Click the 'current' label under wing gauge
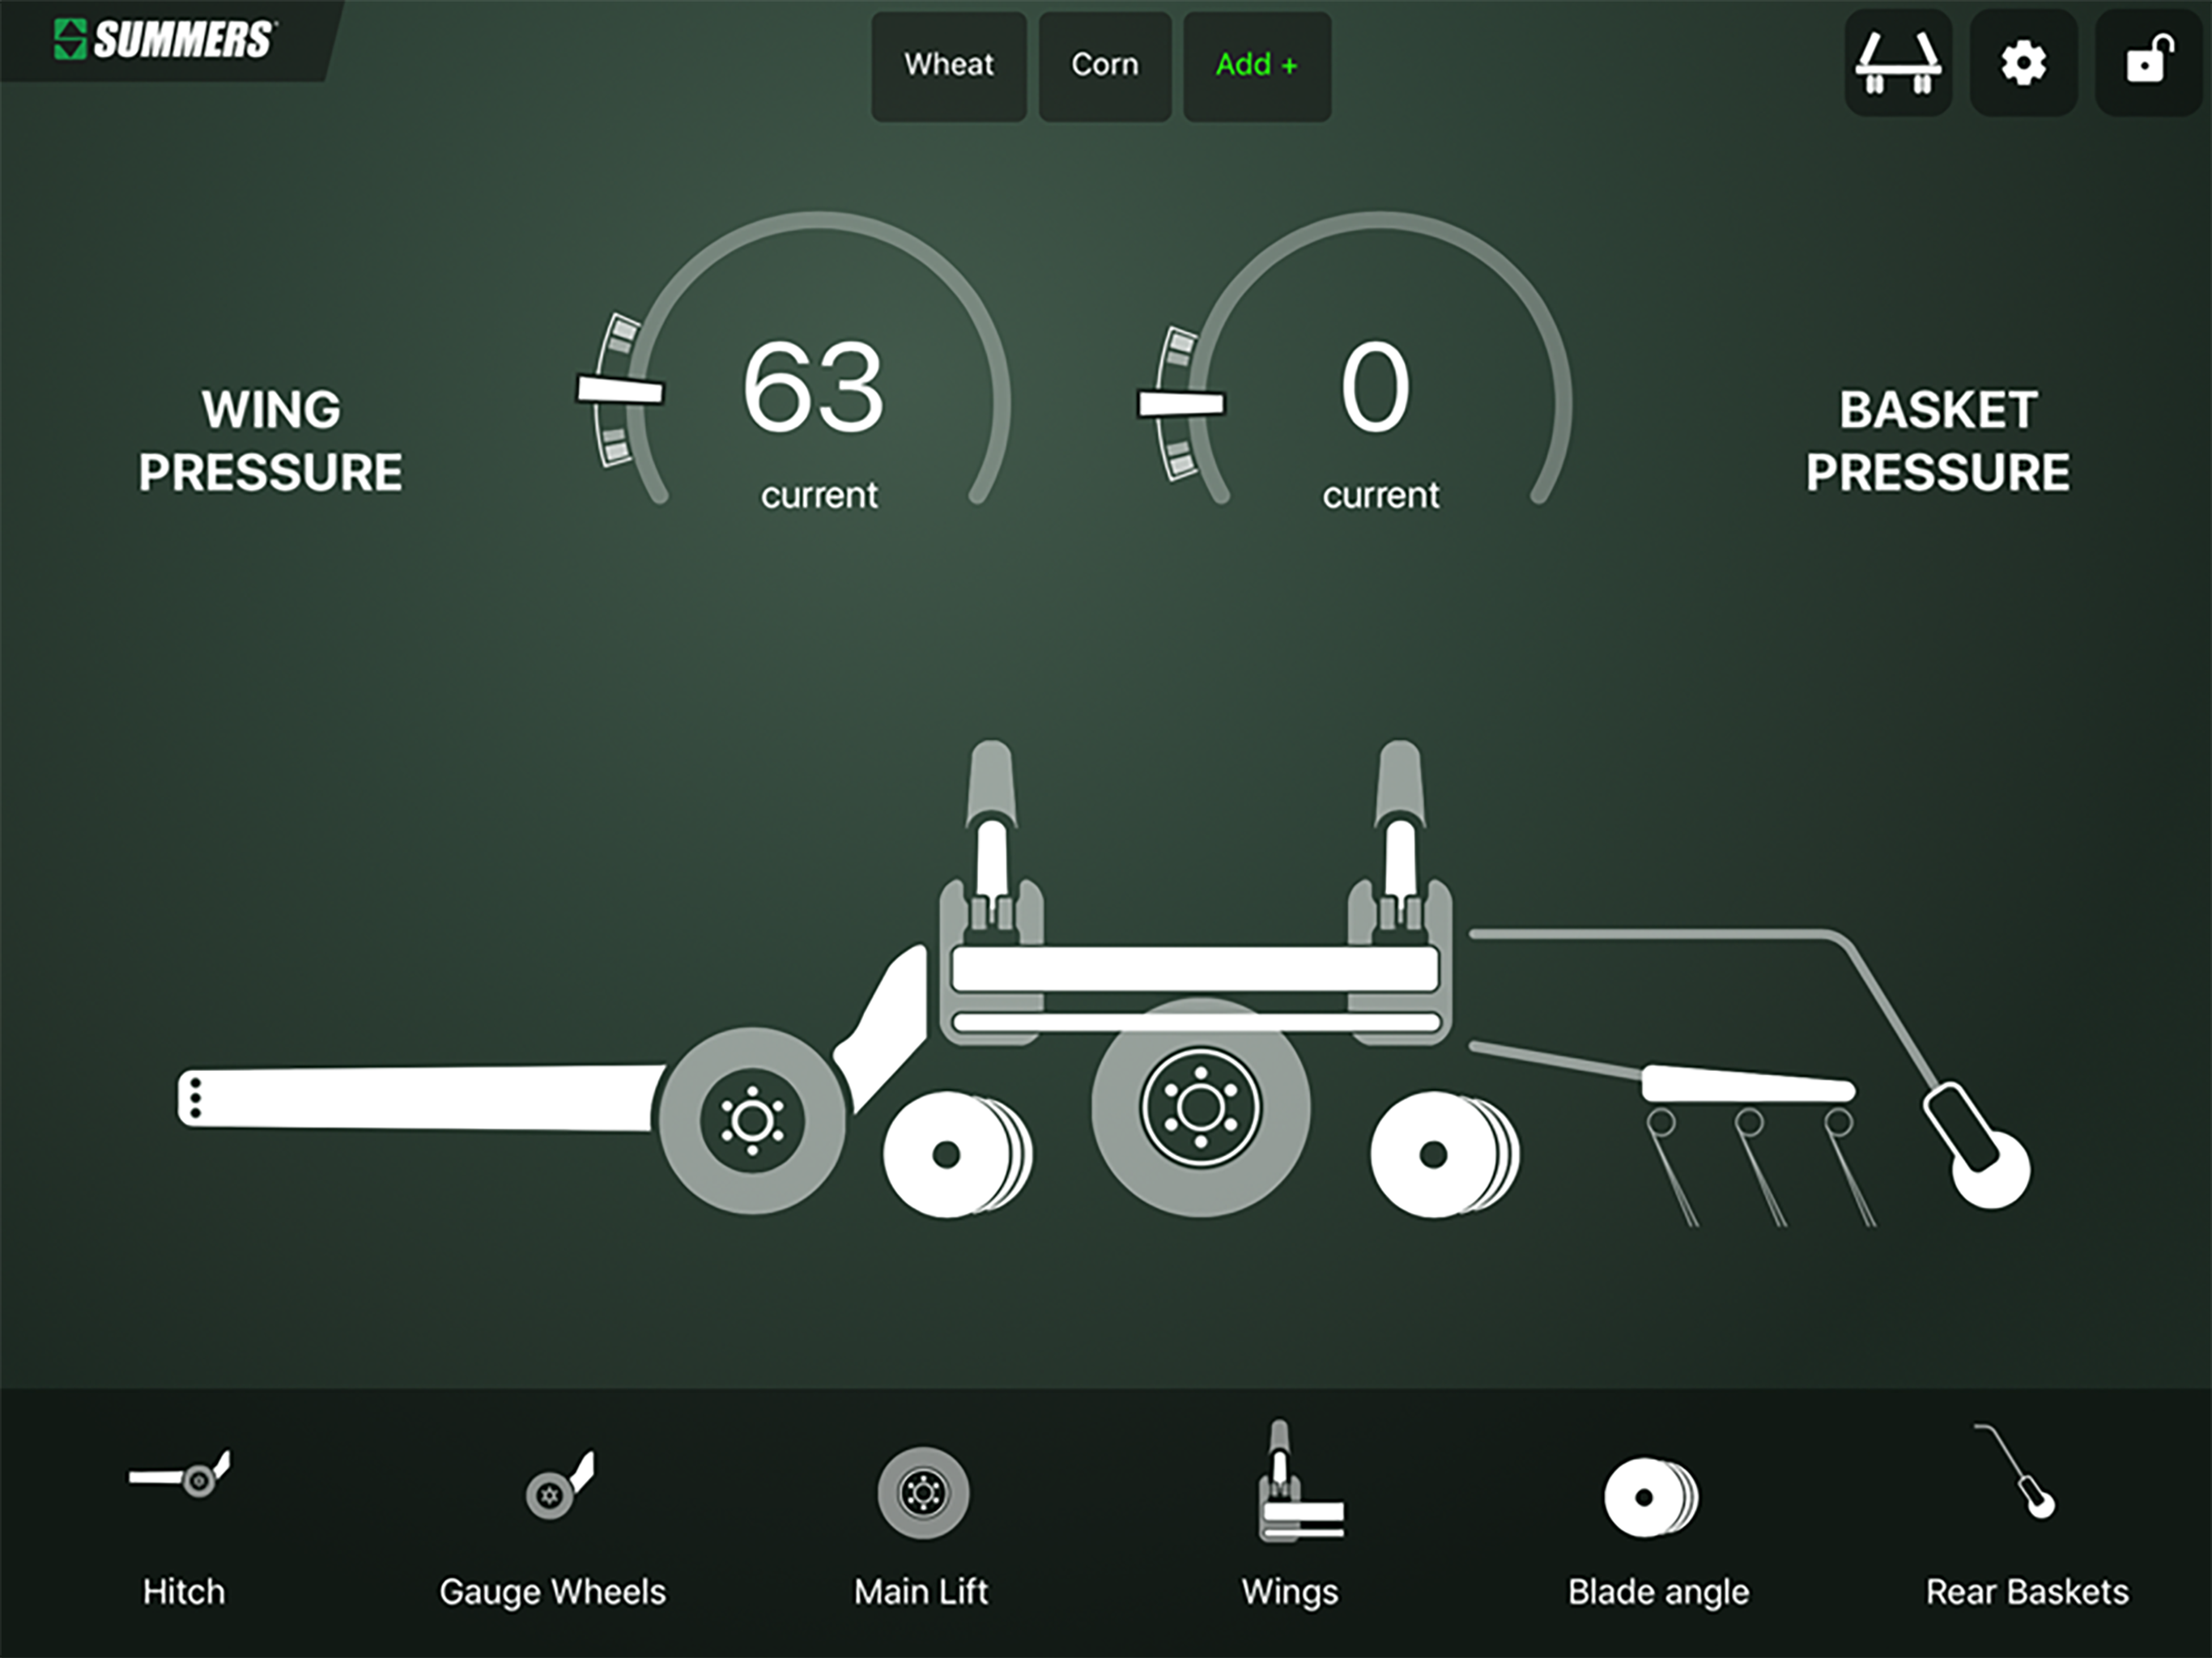 819,495
